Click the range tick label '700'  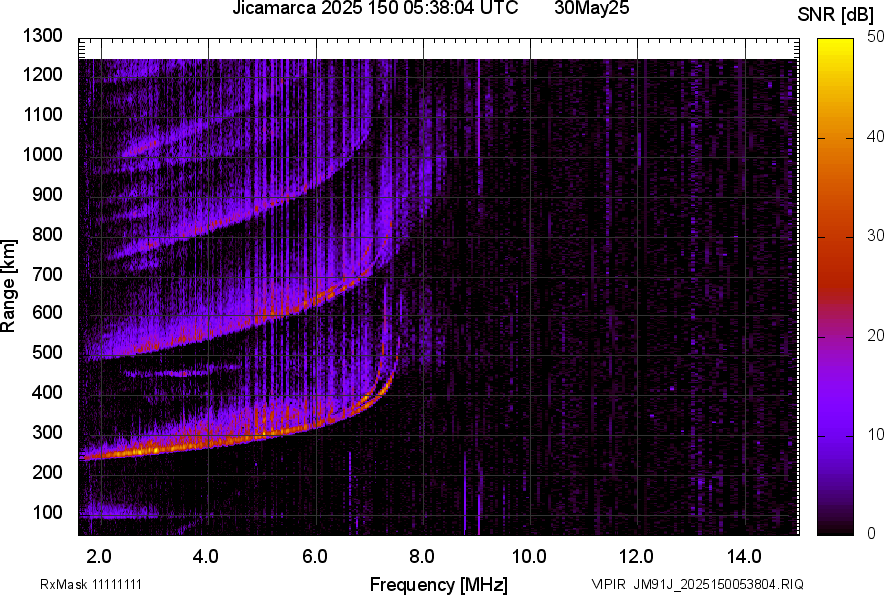coord(47,274)
